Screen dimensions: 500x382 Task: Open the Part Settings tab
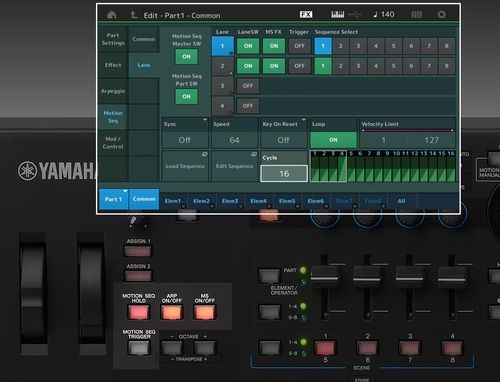click(x=113, y=39)
